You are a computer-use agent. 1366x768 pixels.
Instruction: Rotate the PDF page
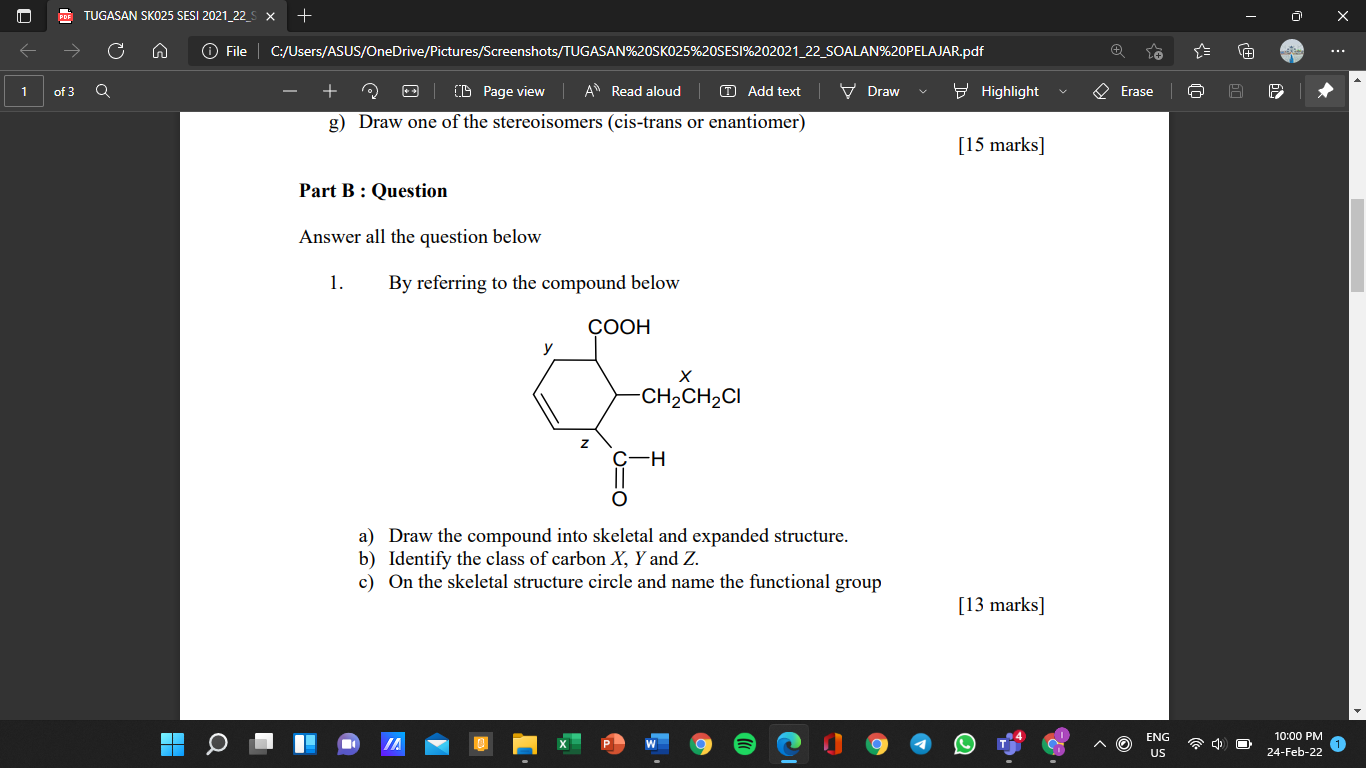369,91
